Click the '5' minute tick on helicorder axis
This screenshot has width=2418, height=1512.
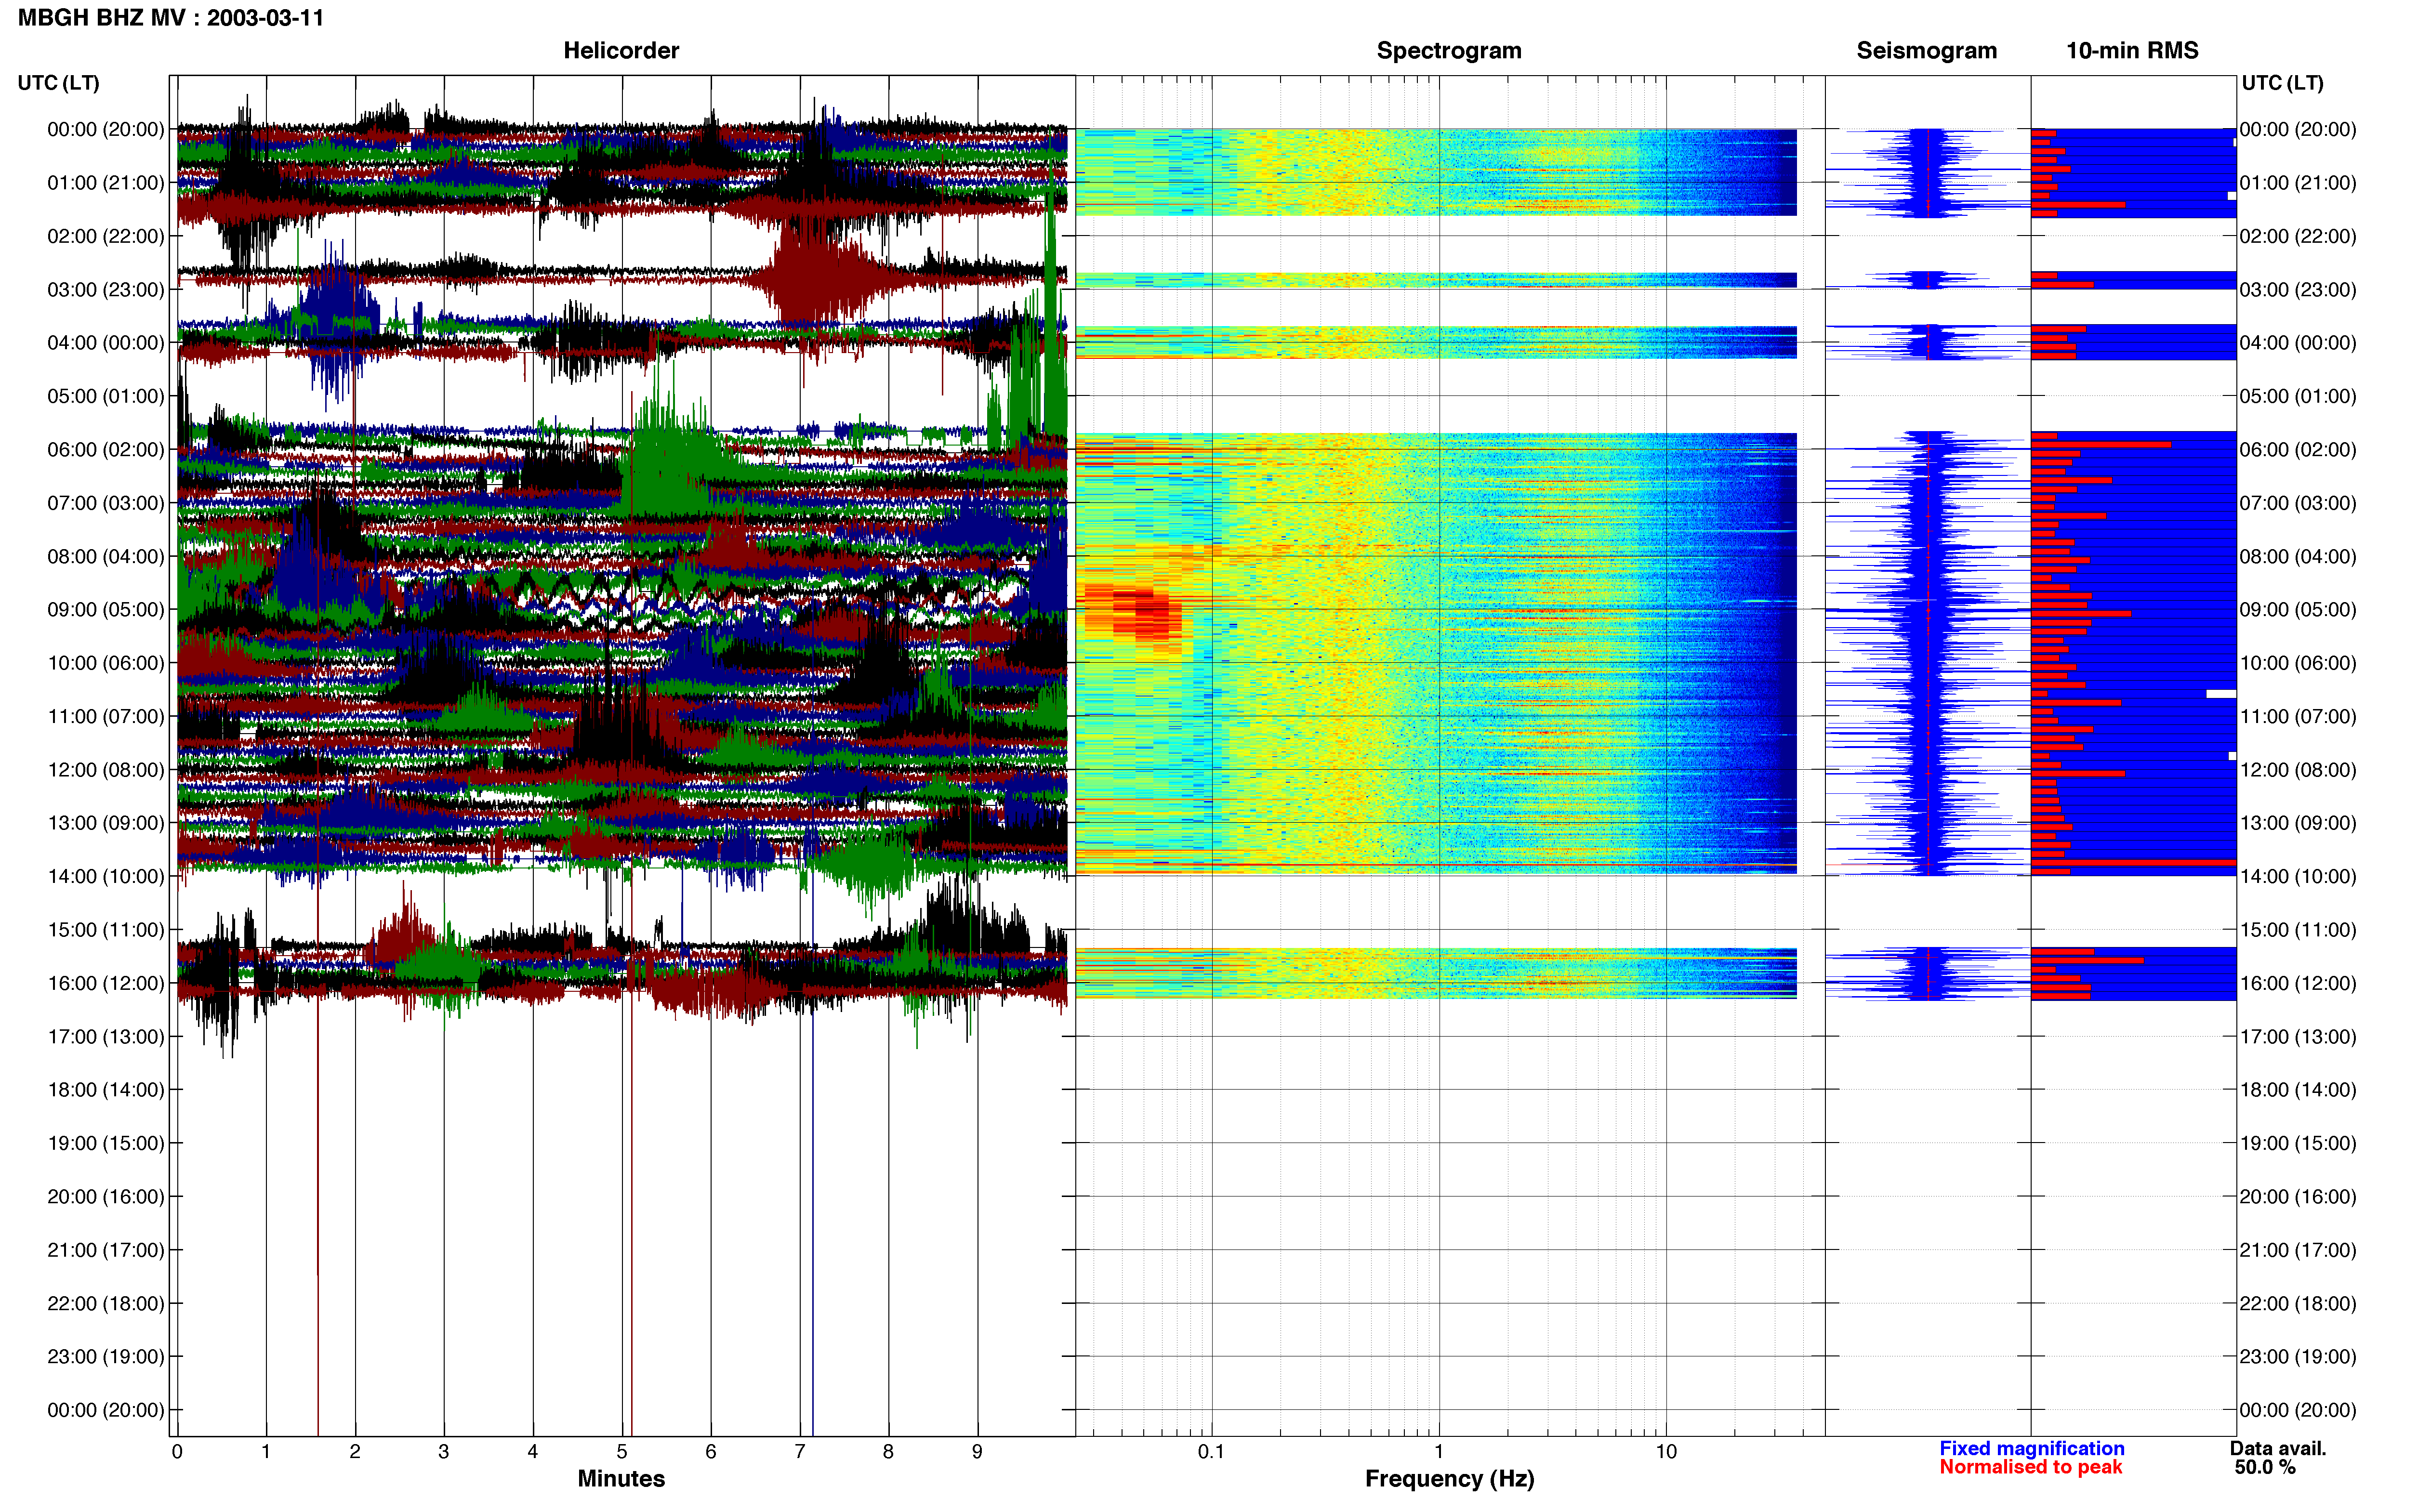pyautogui.click(x=622, y=1451)
